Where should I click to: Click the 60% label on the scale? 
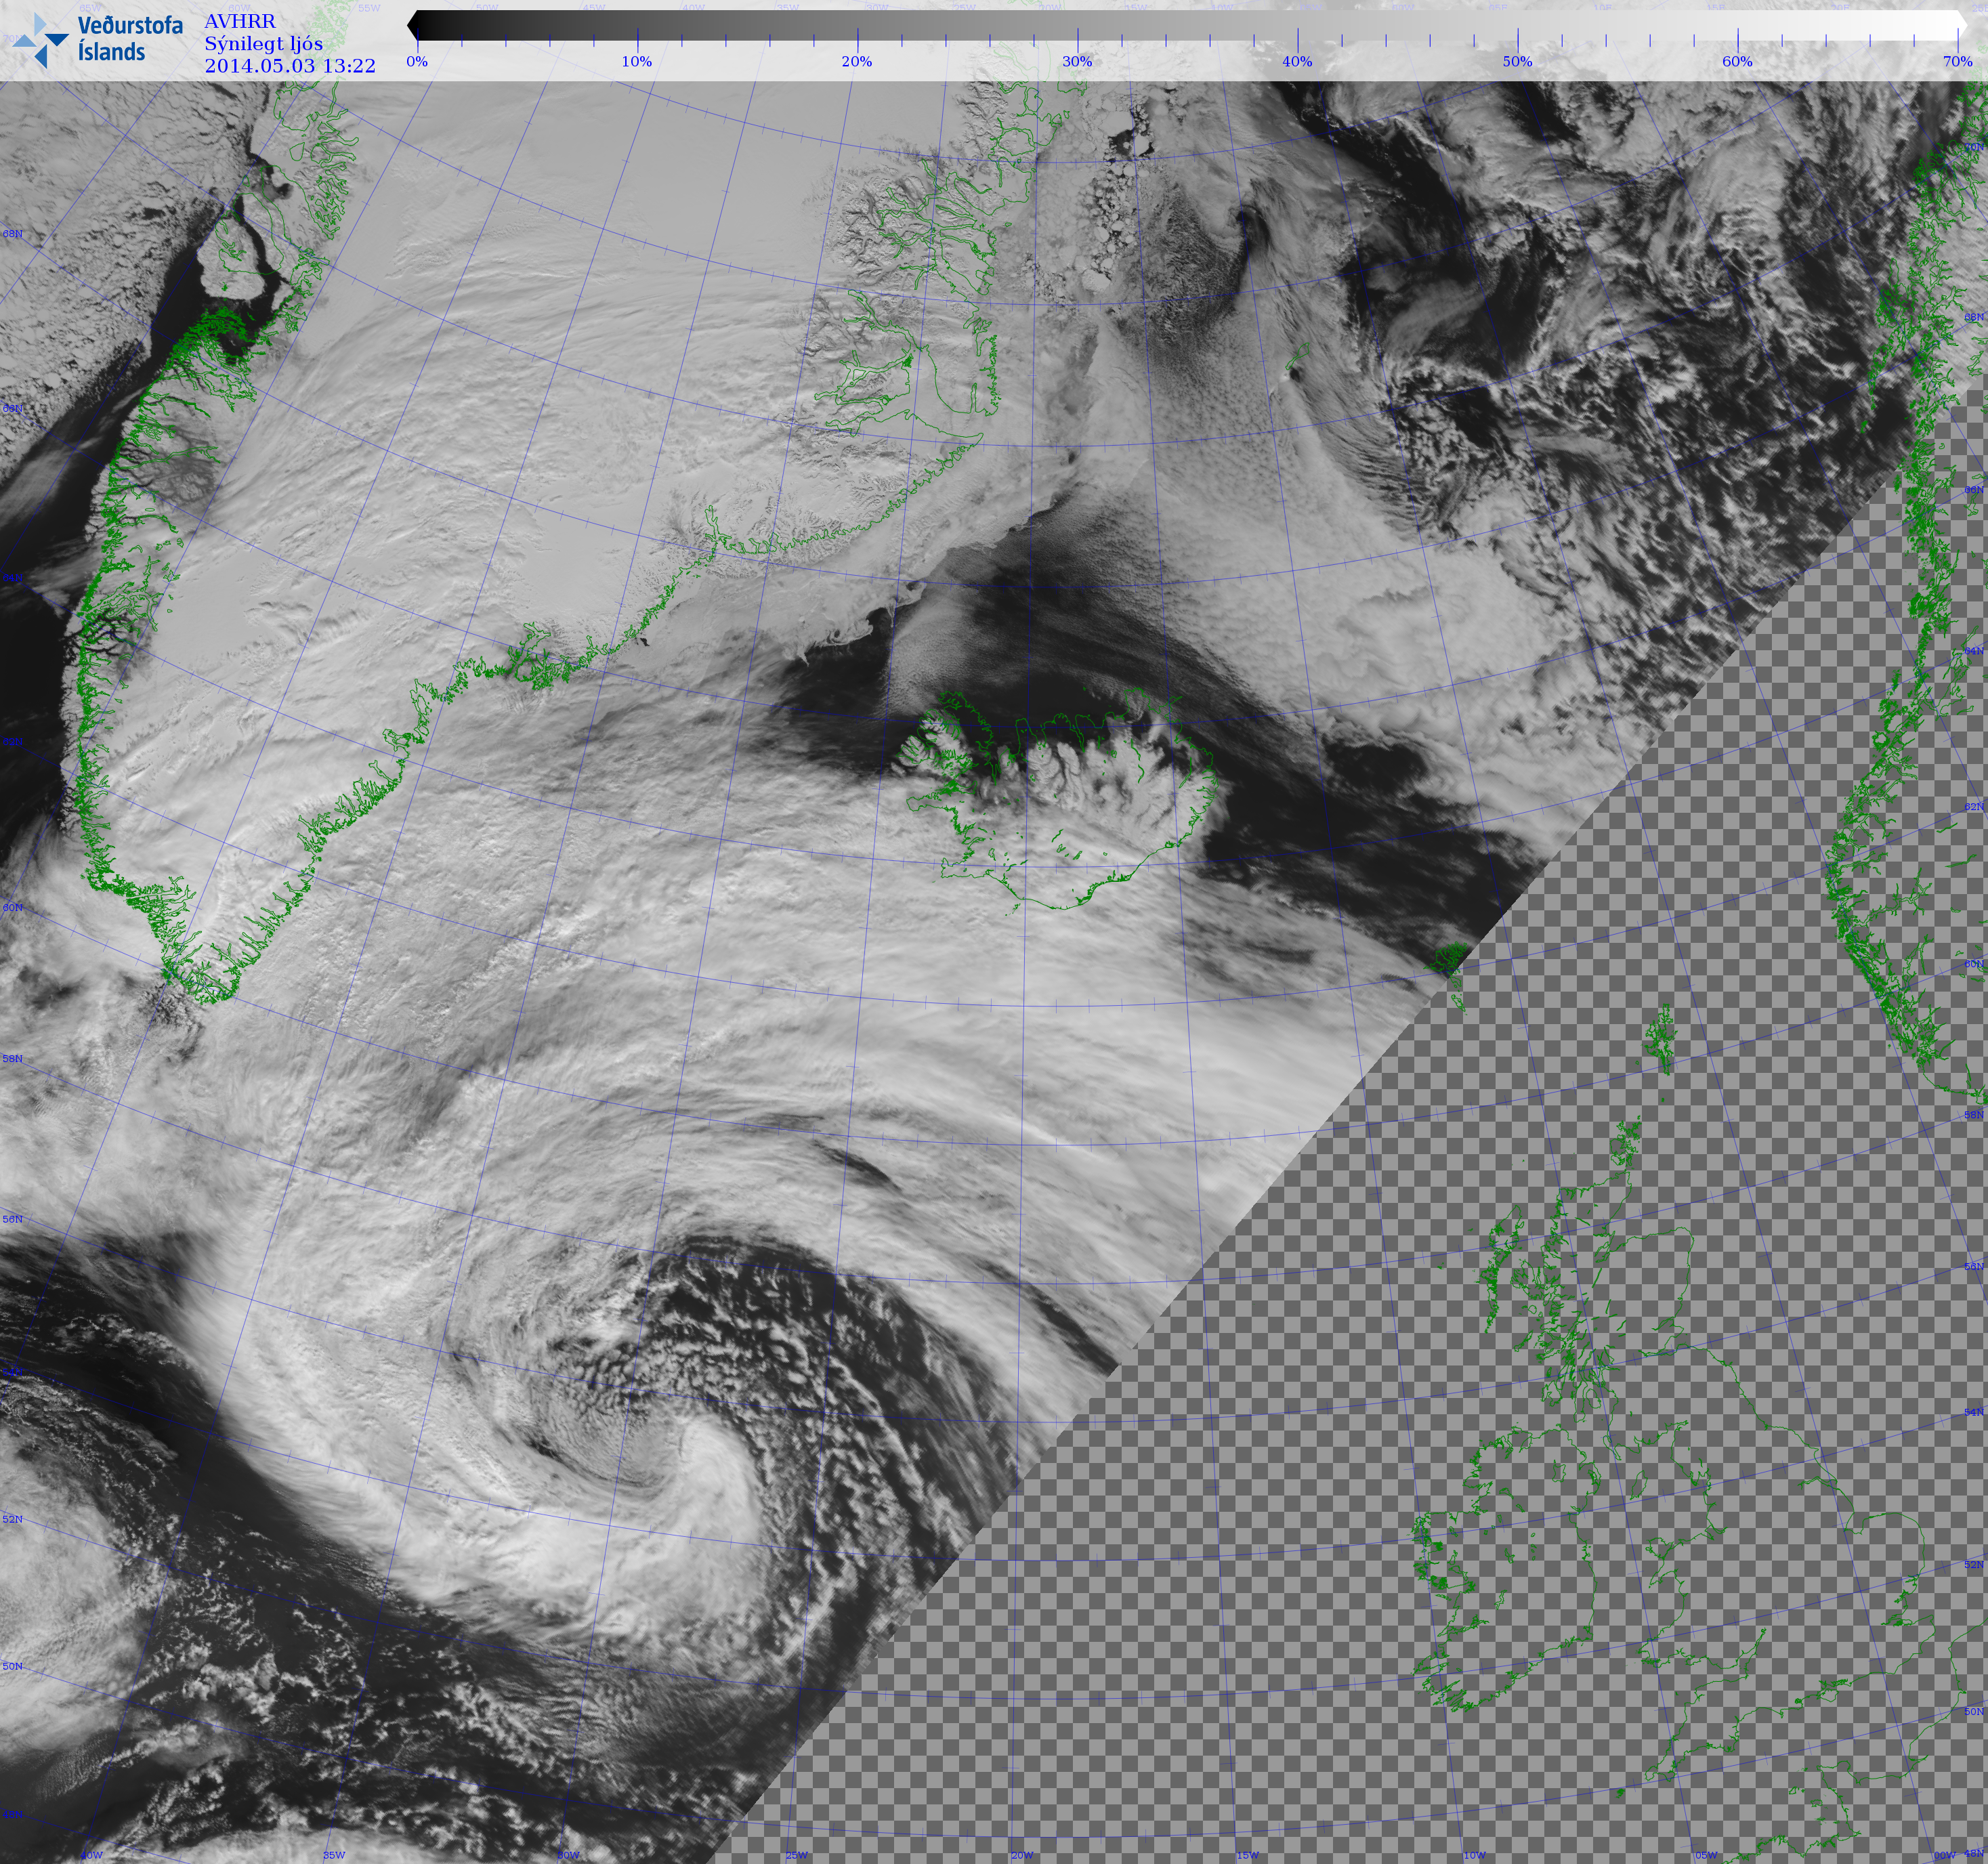pos(1737,61)
